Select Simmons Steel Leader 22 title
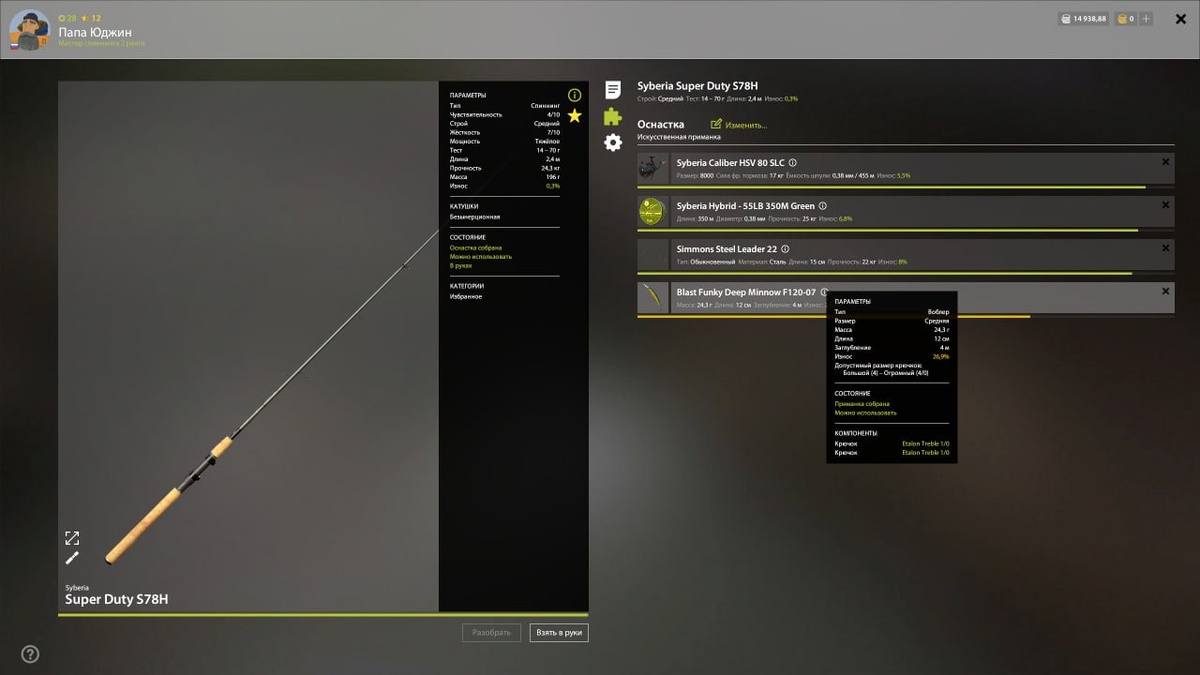1200x675 pixels. 727,249
